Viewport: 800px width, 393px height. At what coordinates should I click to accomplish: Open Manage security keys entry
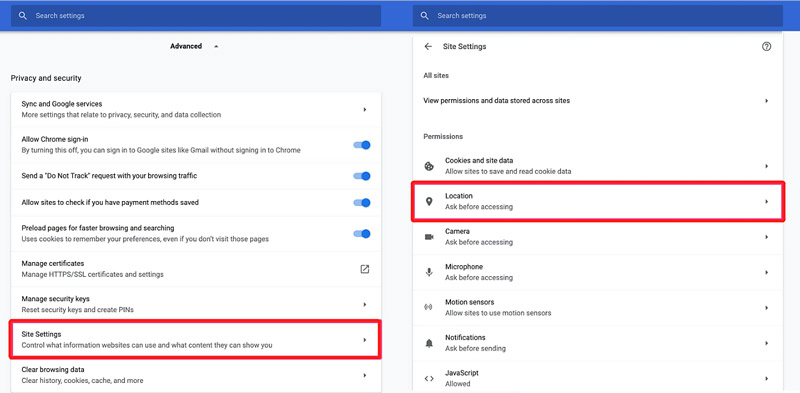click(195, 304)
